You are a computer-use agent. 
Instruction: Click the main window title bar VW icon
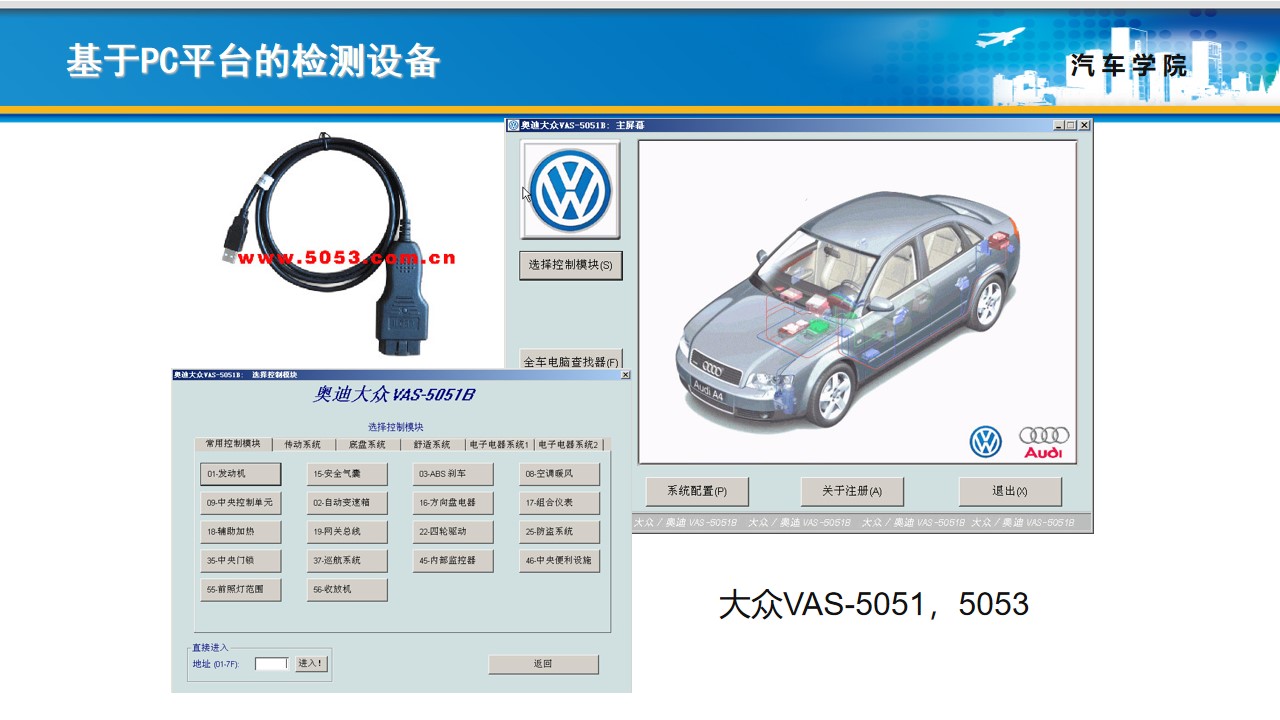click(514, 125)
